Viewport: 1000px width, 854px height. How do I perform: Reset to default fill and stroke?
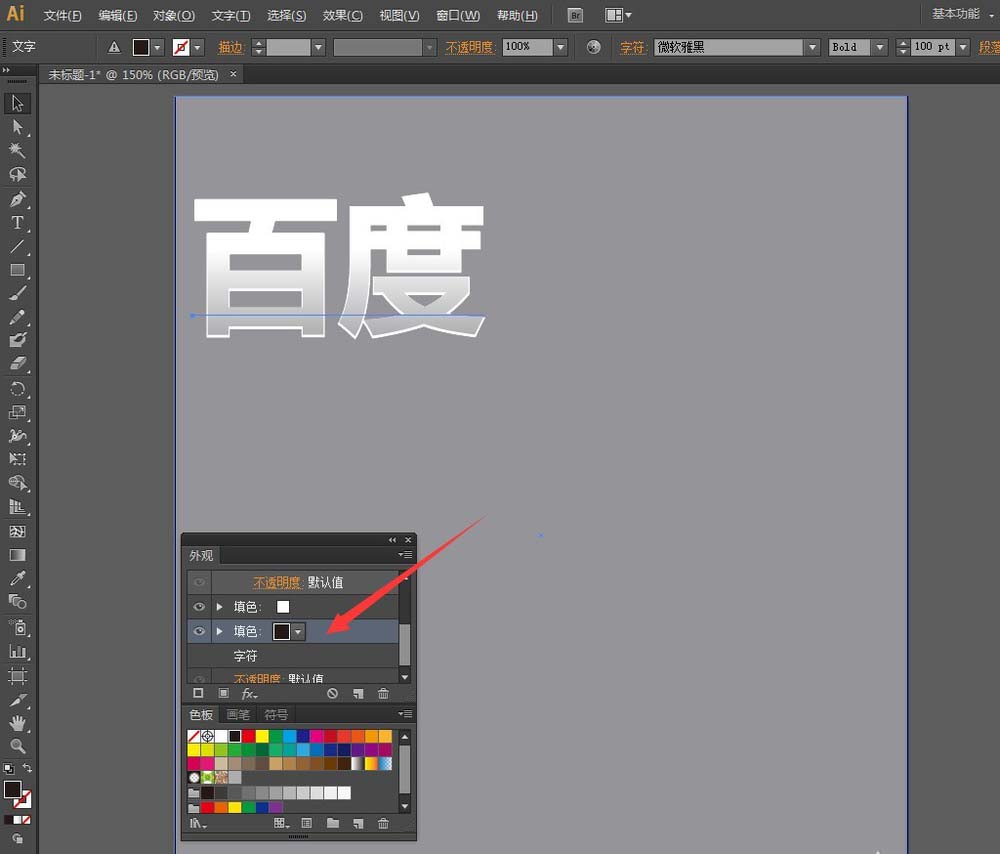[8, 769]
